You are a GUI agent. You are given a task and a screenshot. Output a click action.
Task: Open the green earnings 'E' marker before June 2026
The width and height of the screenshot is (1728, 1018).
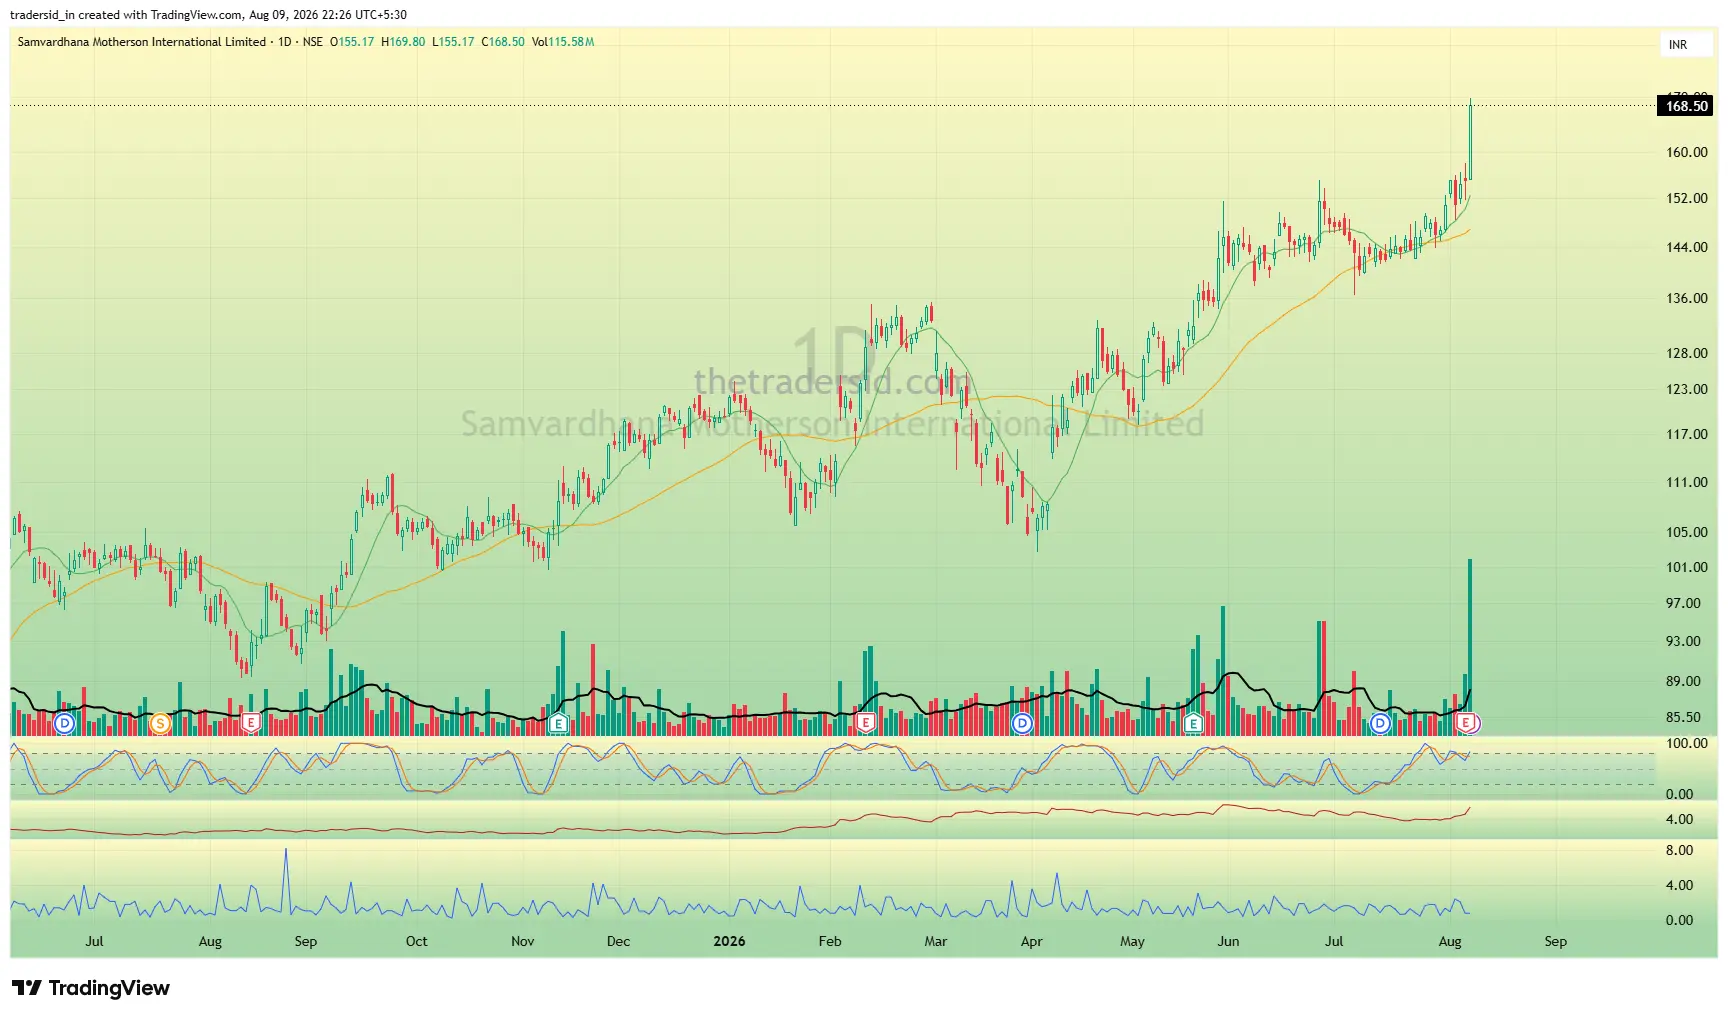tap(1193, 722)
